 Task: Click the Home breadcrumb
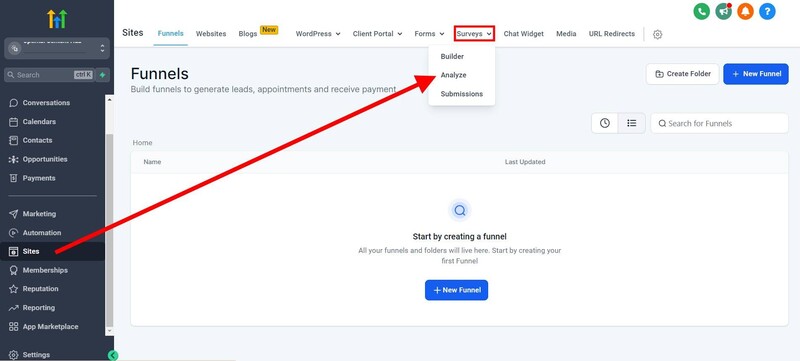[x=142, y=143]
